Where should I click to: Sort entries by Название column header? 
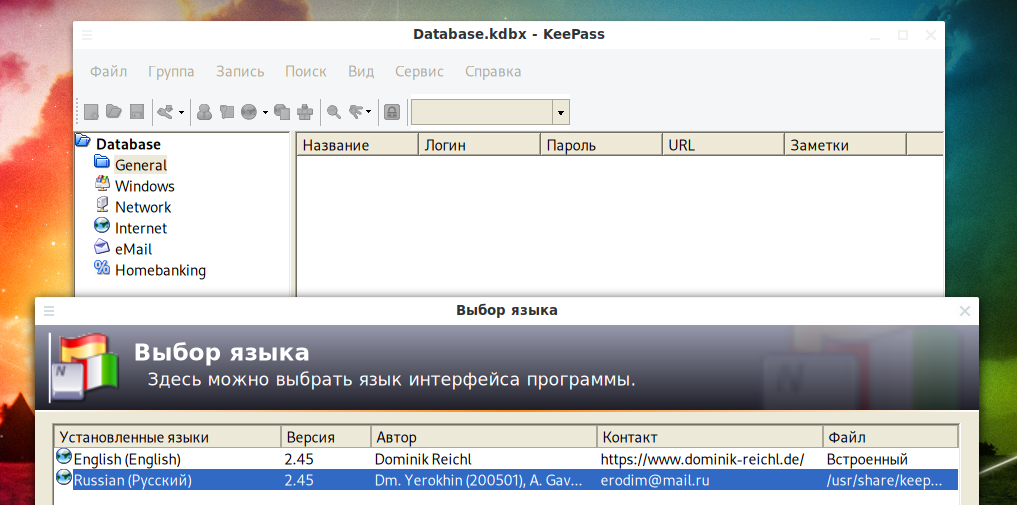pos(357,145)
